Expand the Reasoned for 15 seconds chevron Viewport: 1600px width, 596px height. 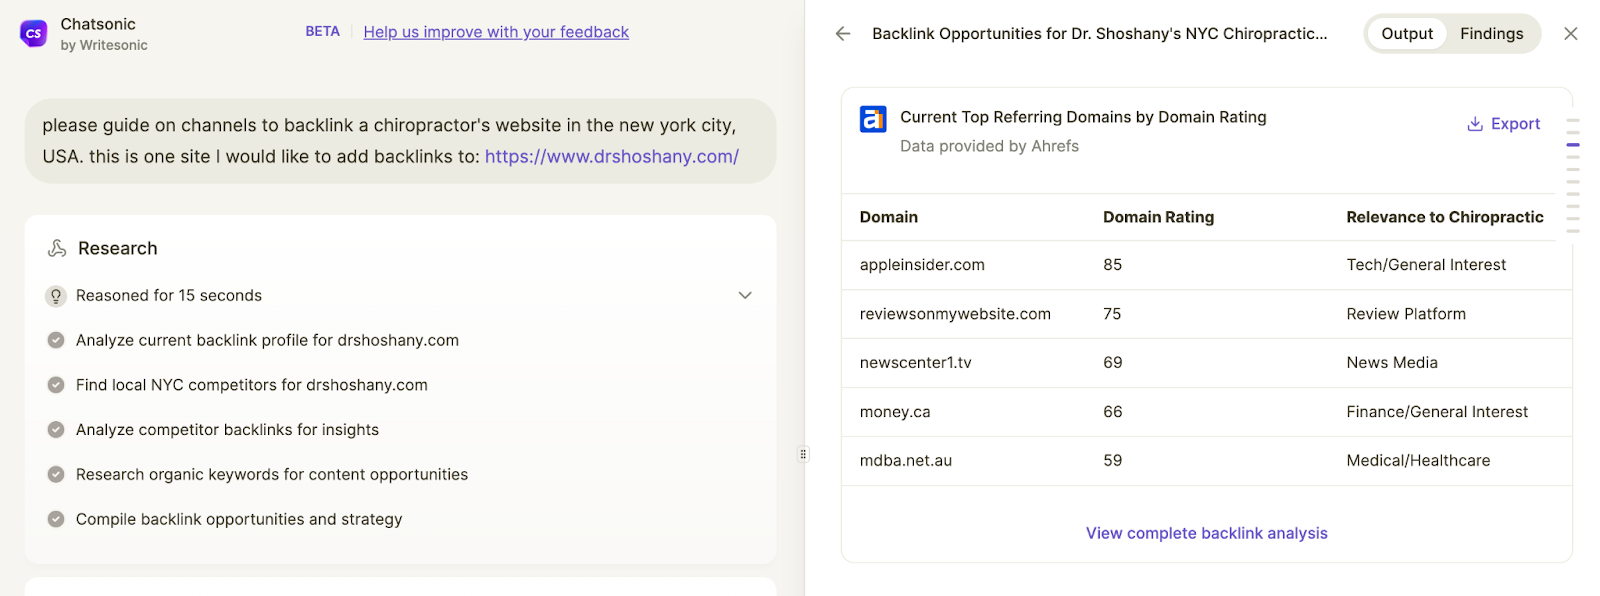click(745, 296)
